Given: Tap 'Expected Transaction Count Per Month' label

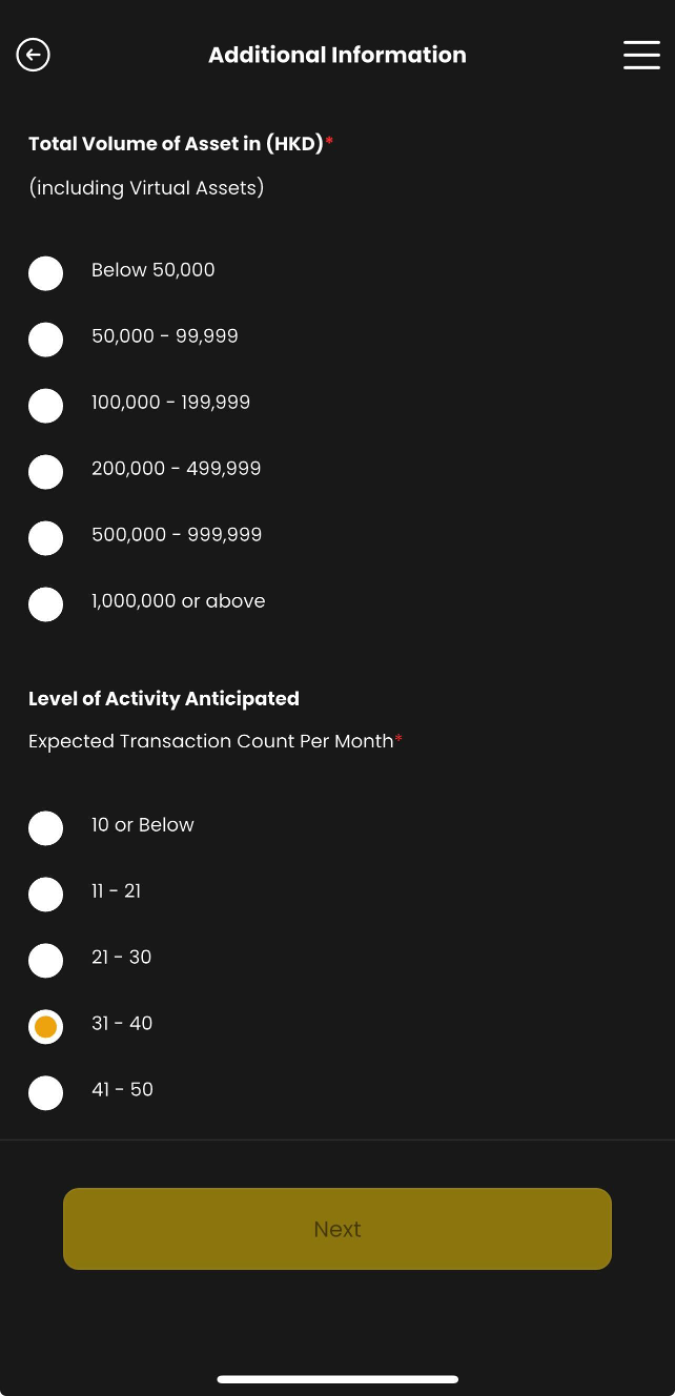Looking at the screenshot, I should coord(211,741).
